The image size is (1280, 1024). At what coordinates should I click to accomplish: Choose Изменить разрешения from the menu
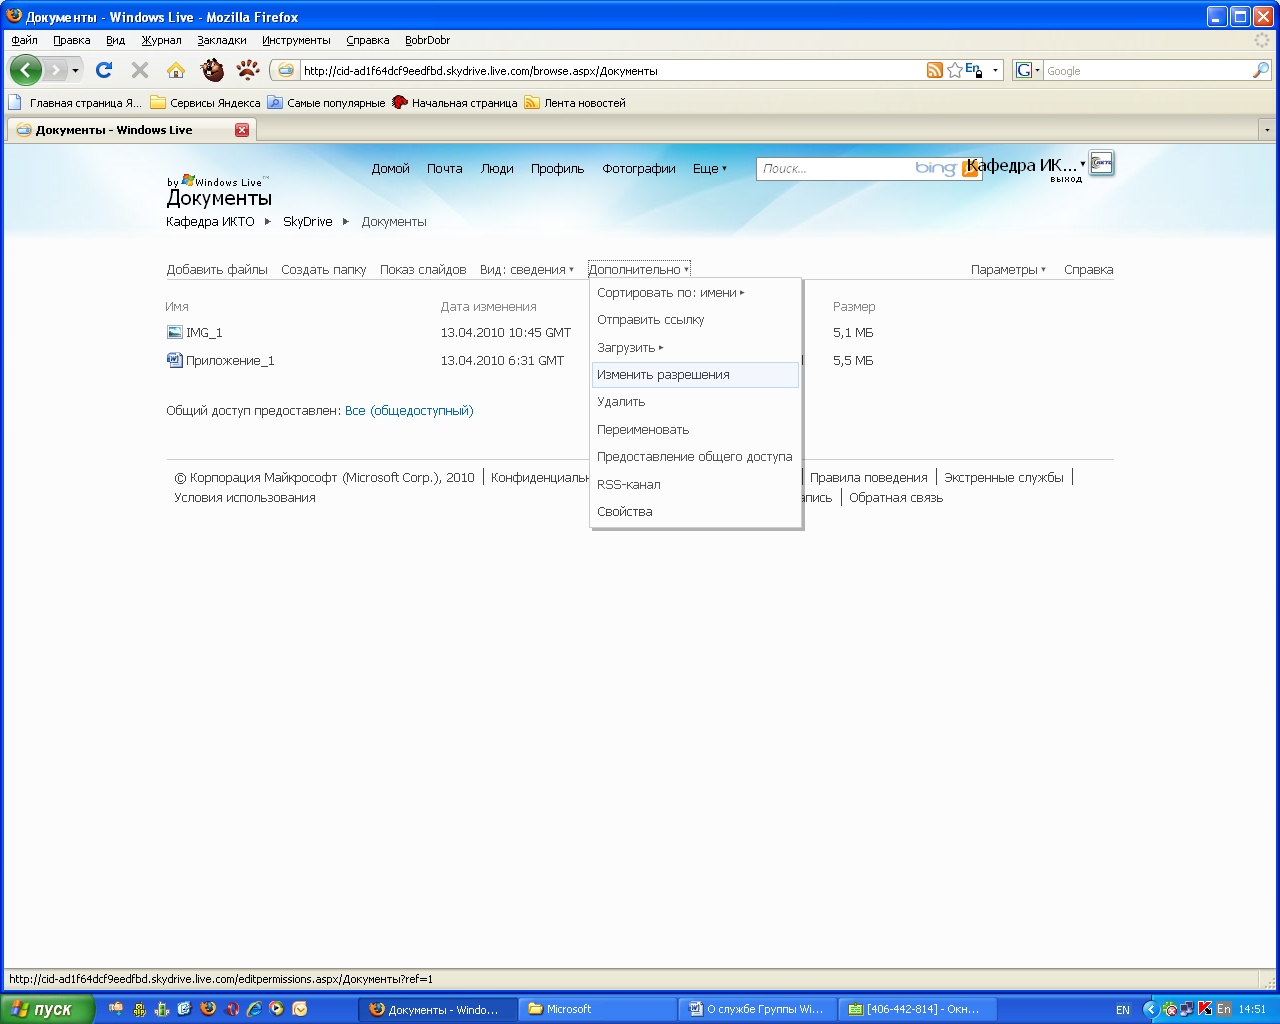coord(696,375)
